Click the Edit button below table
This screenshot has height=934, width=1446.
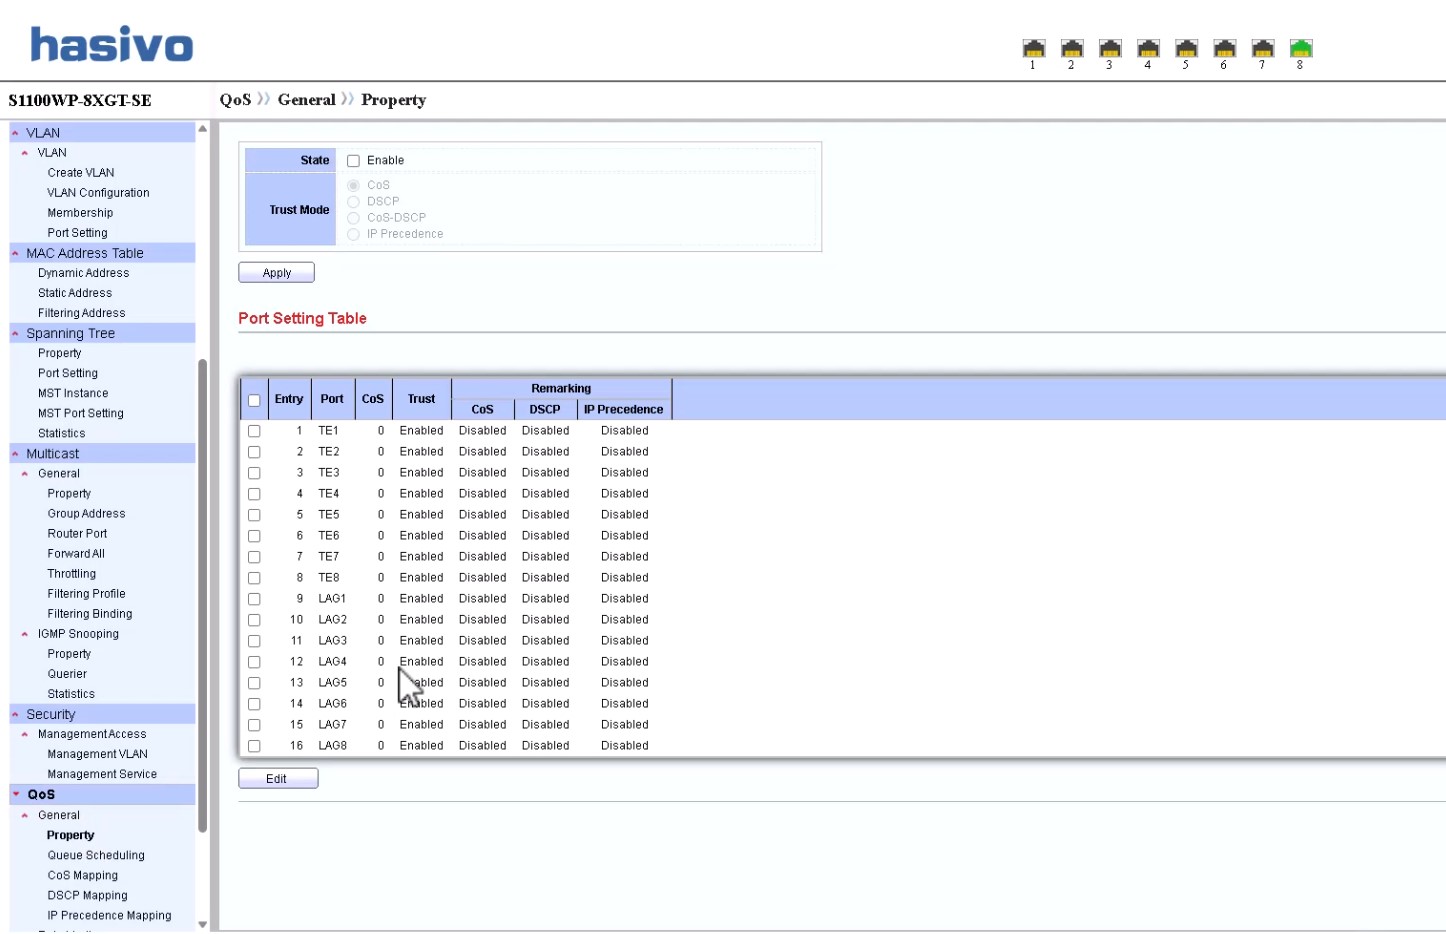point(277,779)
